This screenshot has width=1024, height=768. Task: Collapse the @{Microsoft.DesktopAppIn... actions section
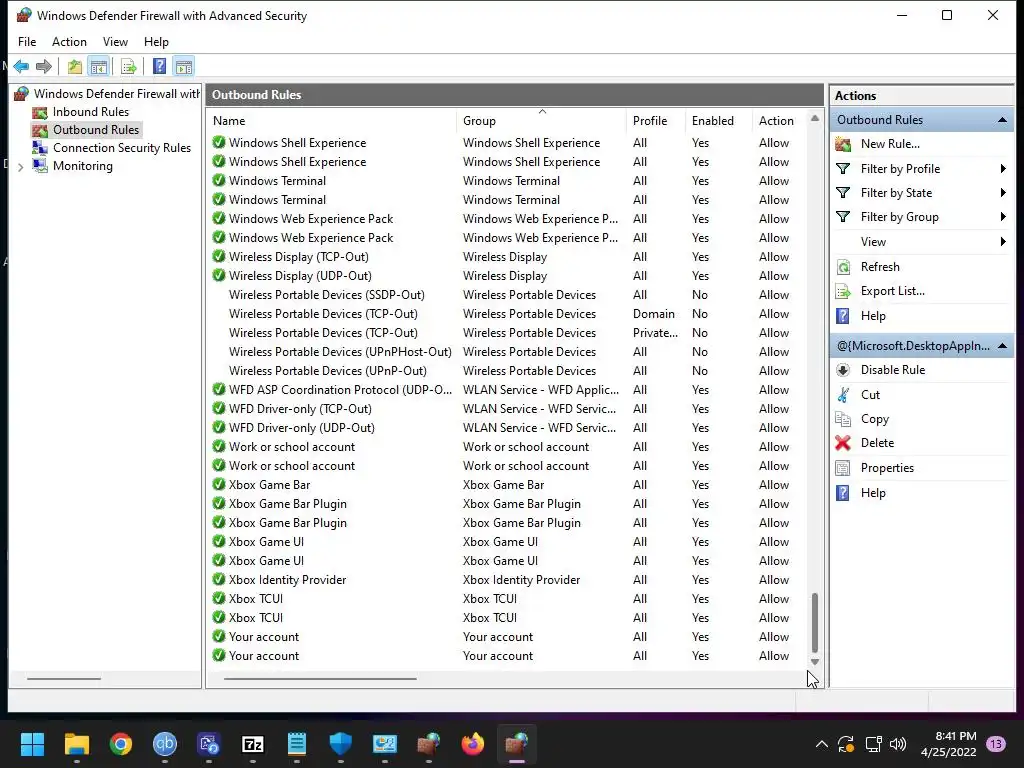(1002, 346)
